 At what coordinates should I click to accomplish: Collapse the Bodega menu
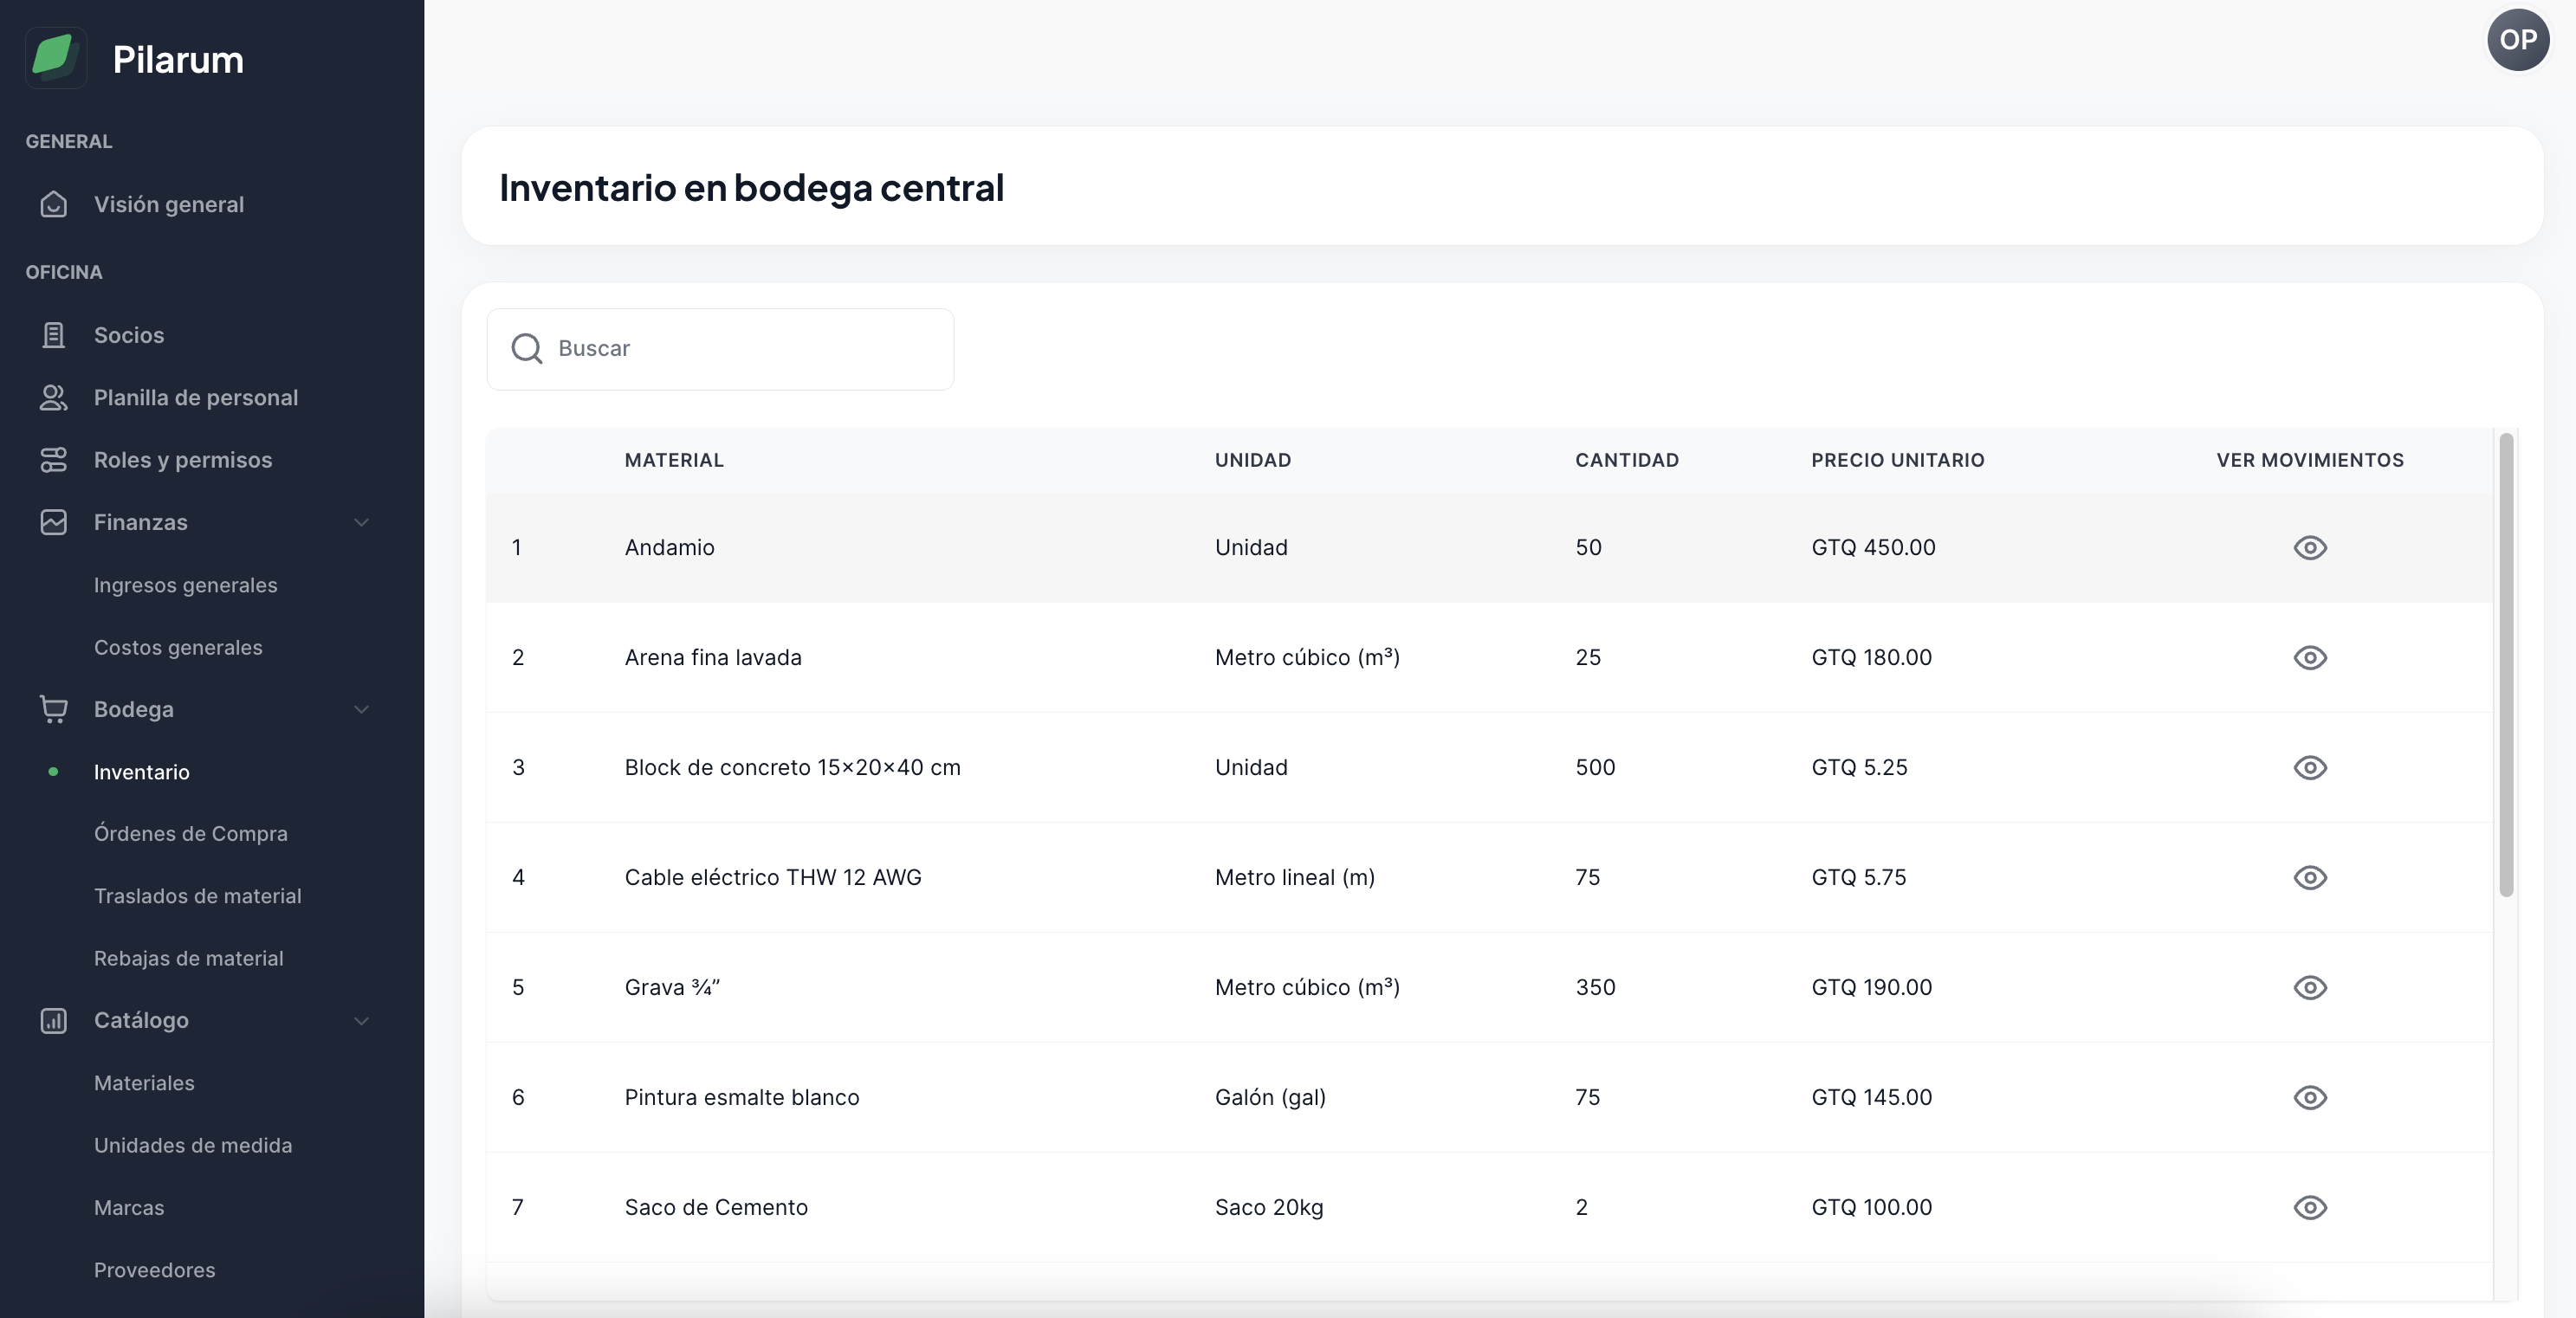[x=362, y=709]
